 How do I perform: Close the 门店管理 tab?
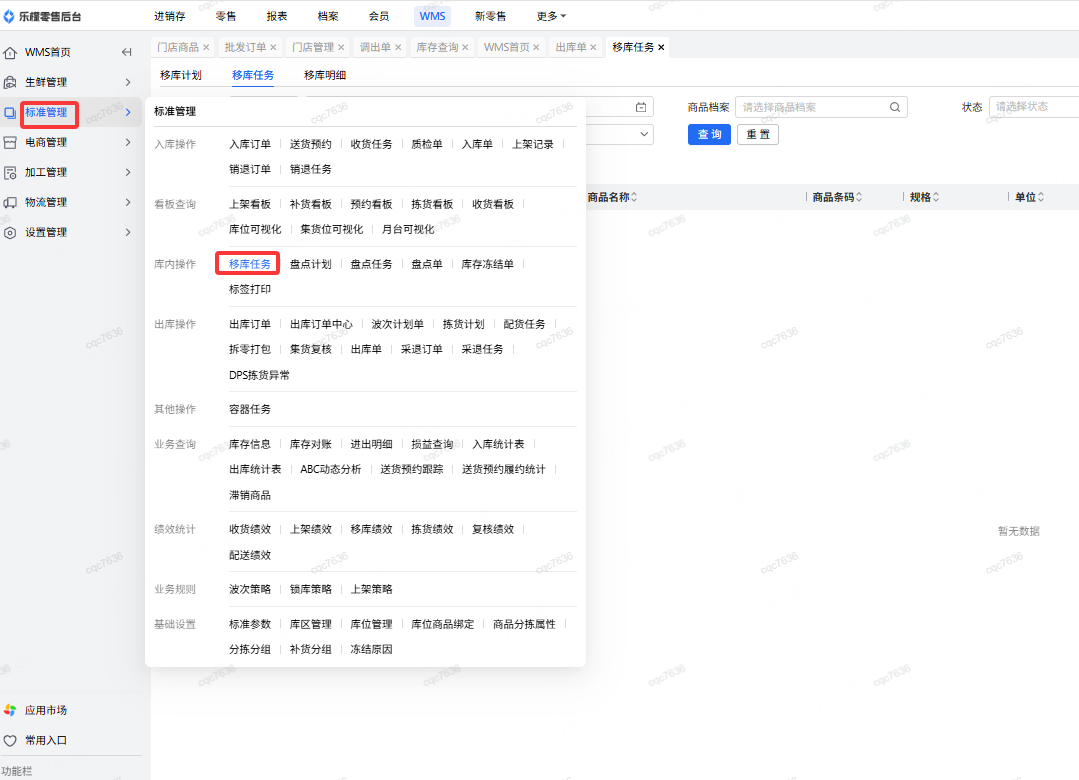341,48
